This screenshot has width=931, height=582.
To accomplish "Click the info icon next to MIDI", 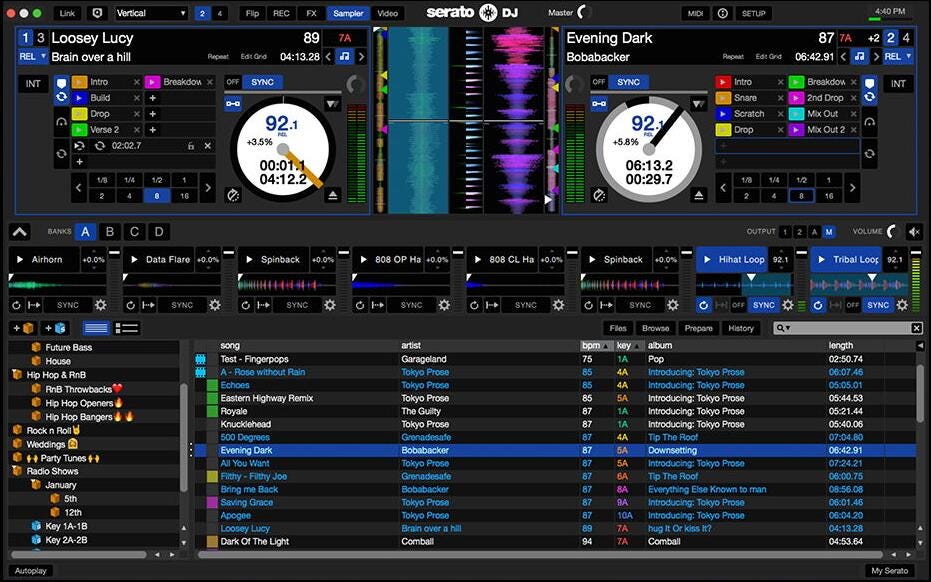I will 723,13.
